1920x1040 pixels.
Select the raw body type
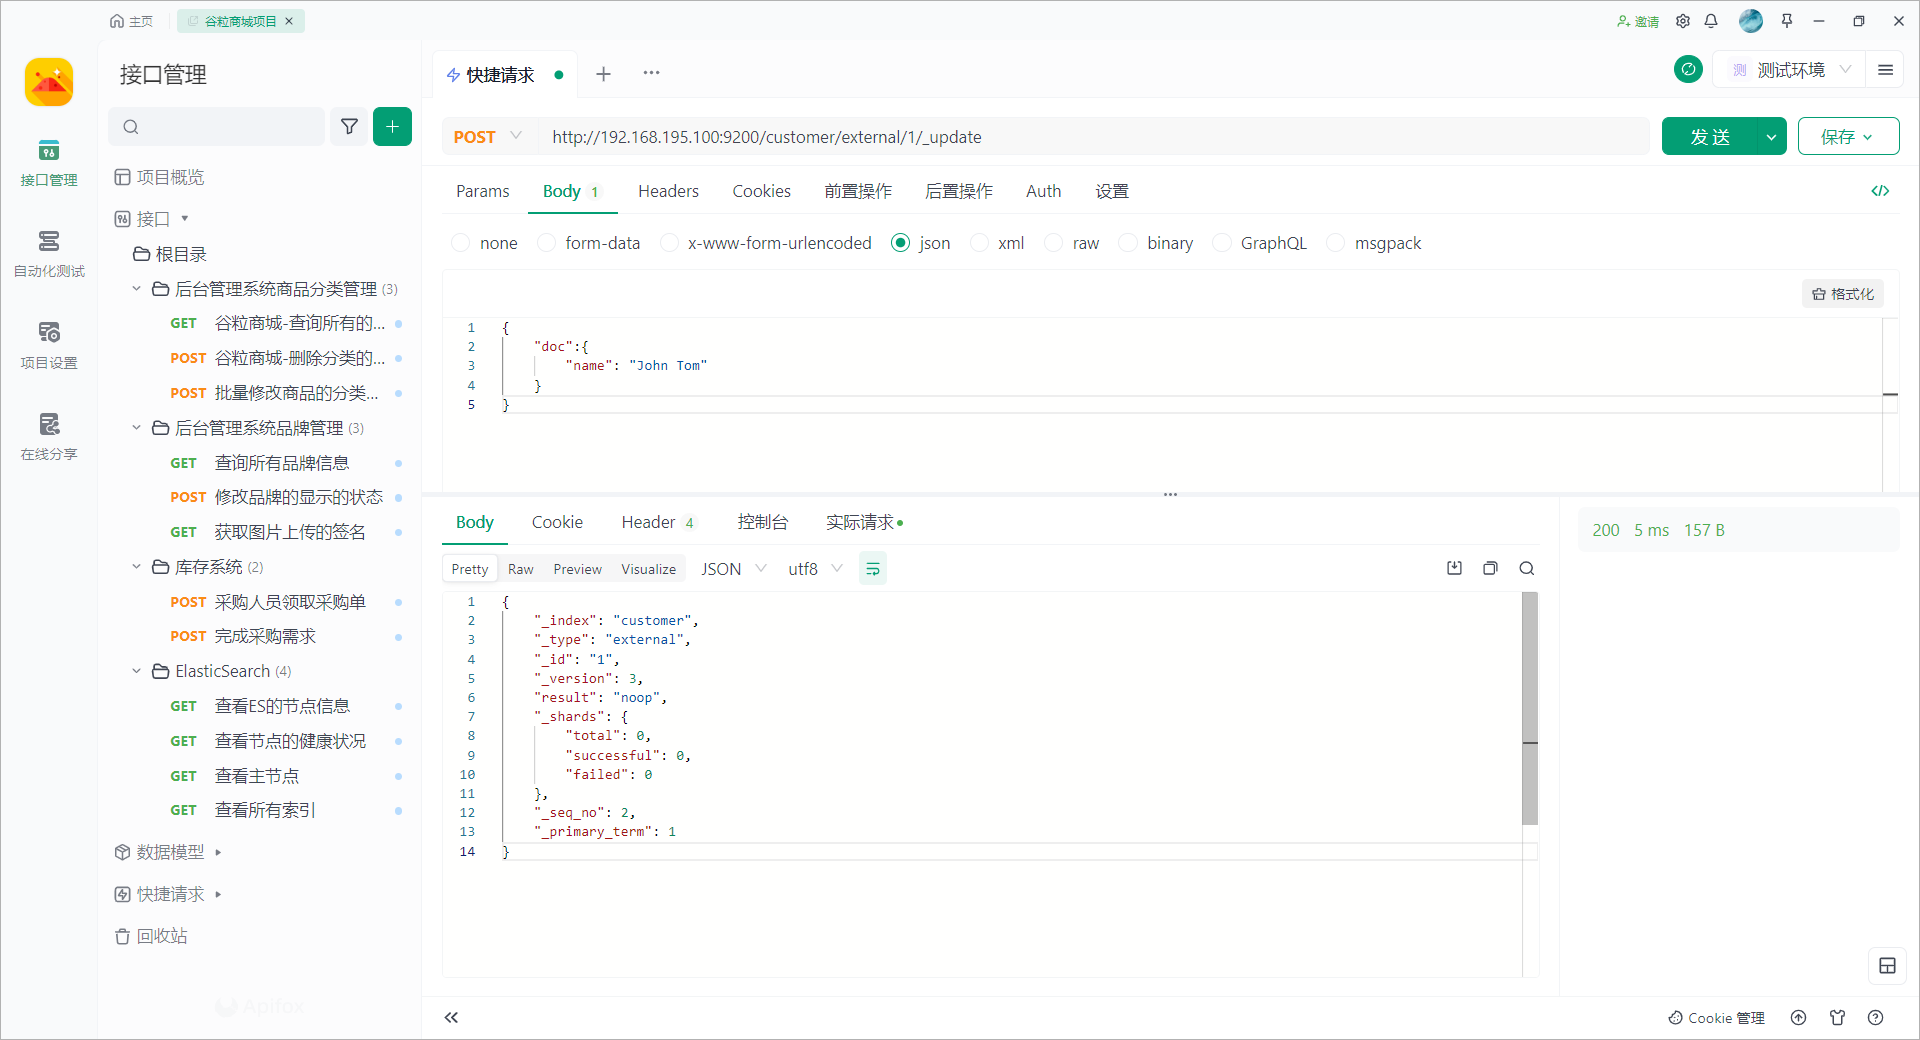(1054, 243)
